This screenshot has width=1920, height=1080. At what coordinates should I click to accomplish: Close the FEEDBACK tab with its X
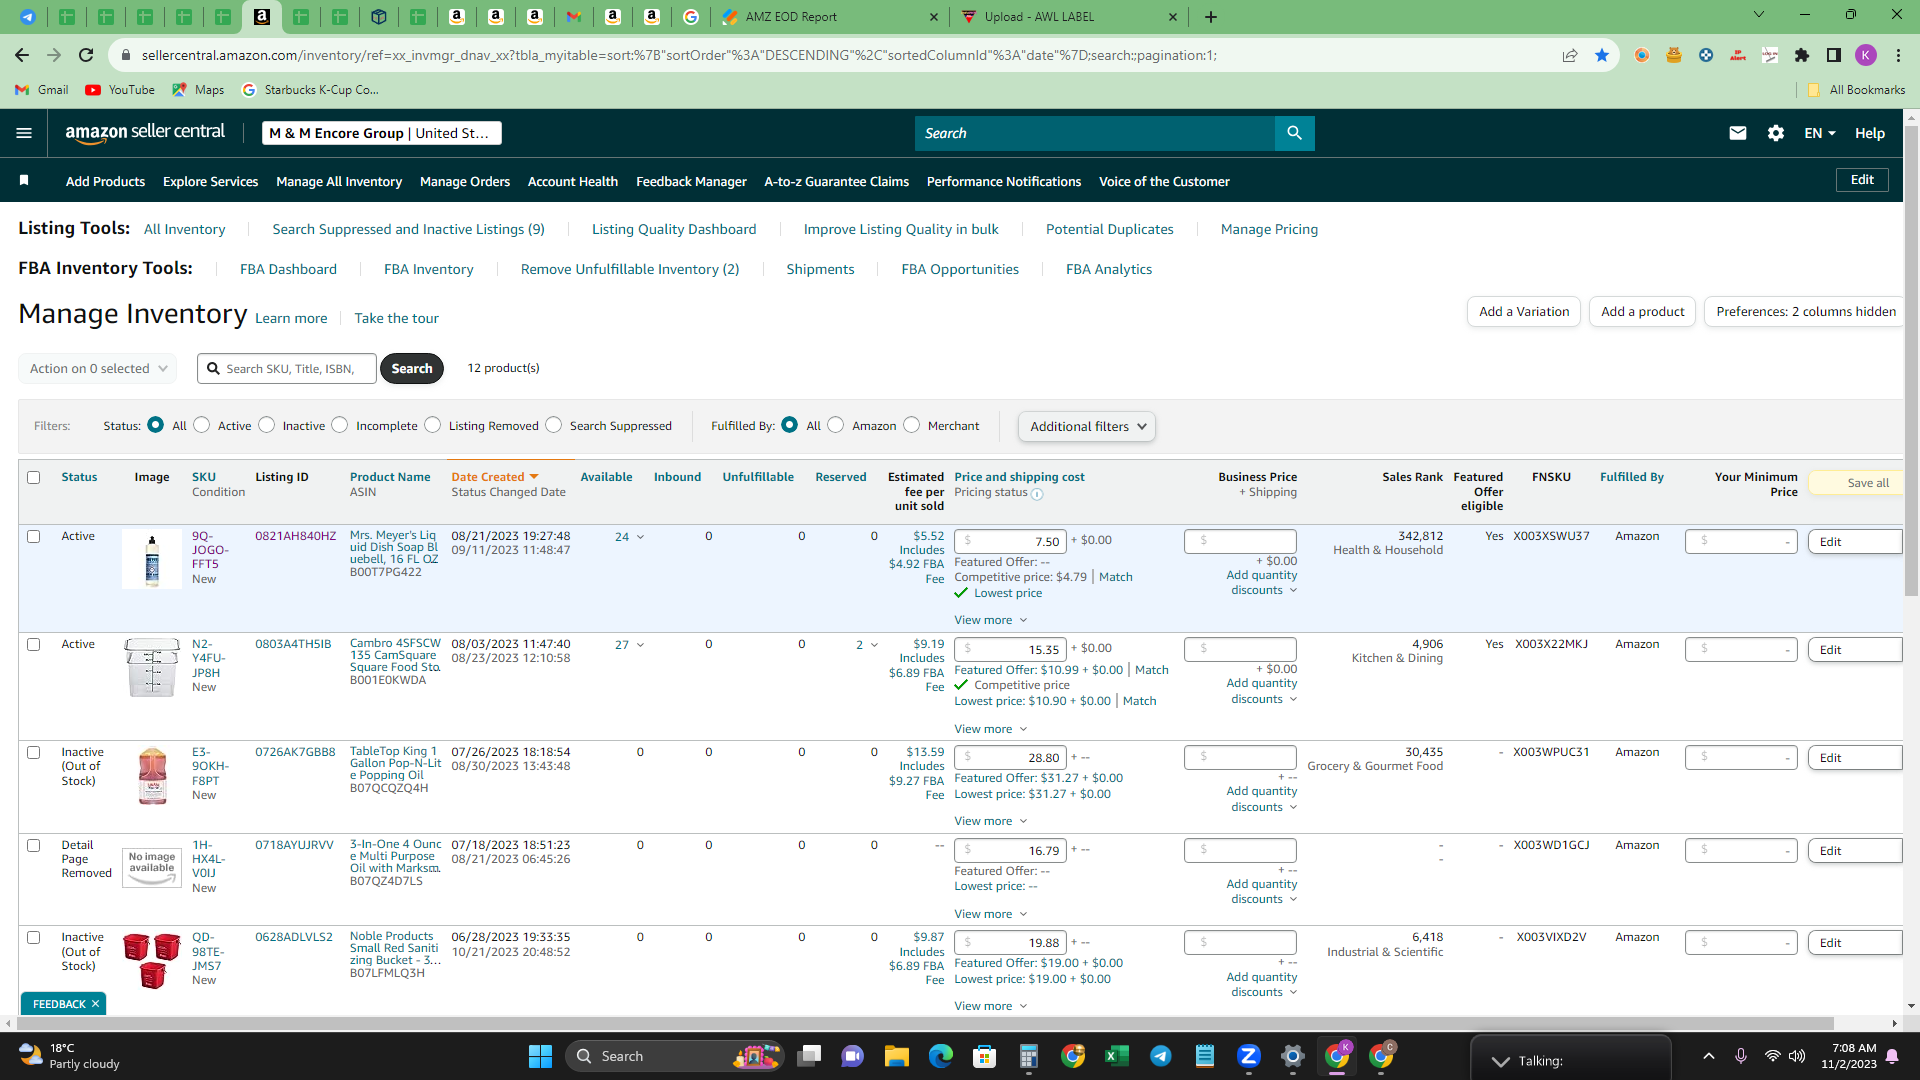95,1004
